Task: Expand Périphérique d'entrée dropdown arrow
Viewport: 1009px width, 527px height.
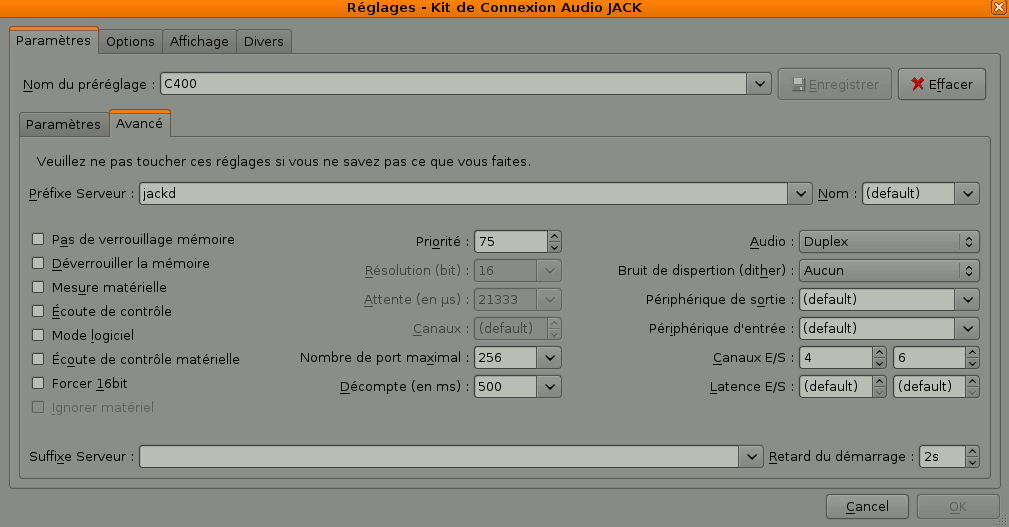Action: (967, 328)
